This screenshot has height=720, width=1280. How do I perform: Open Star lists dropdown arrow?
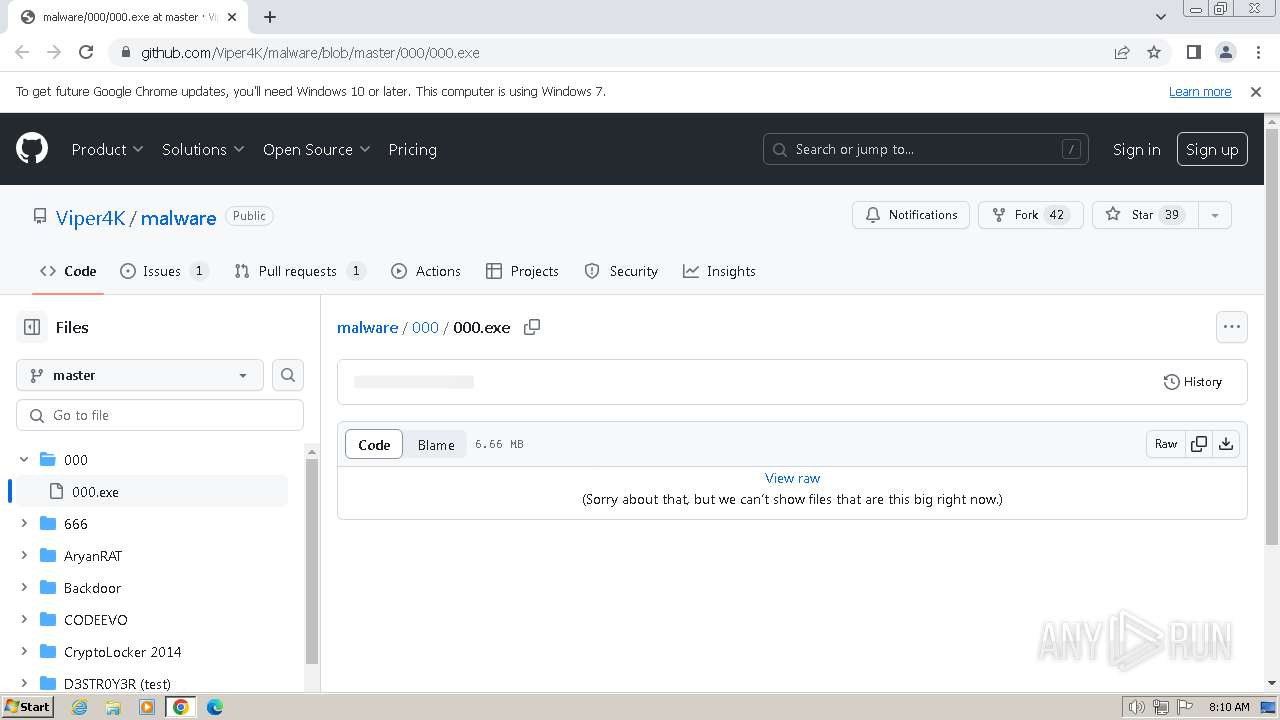pos(1215,215)
